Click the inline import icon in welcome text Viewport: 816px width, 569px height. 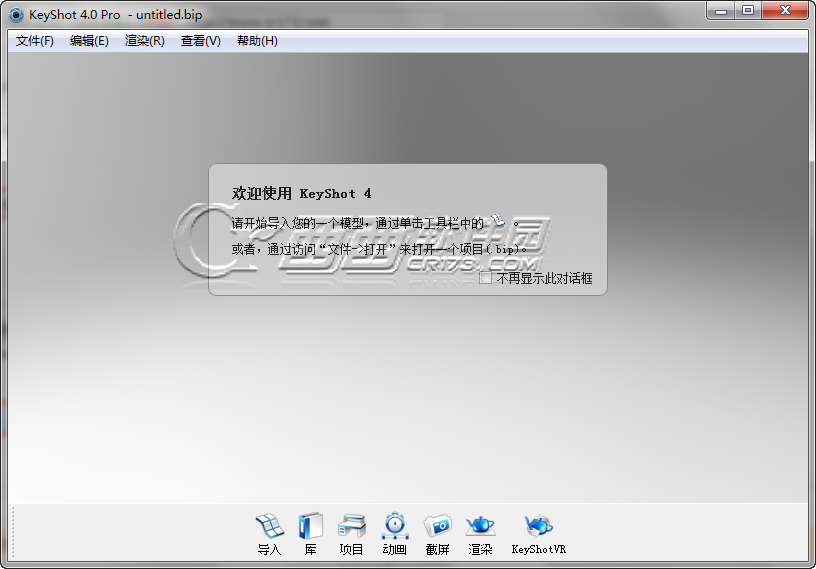point(498,221)
